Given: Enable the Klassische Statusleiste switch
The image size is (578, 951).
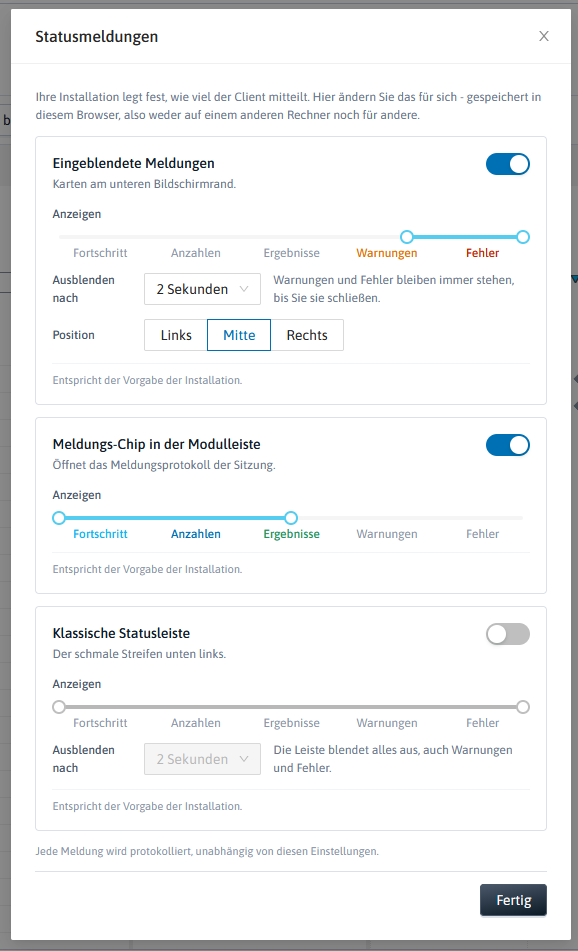Looking at the screenshot, I should coord(508,634).
